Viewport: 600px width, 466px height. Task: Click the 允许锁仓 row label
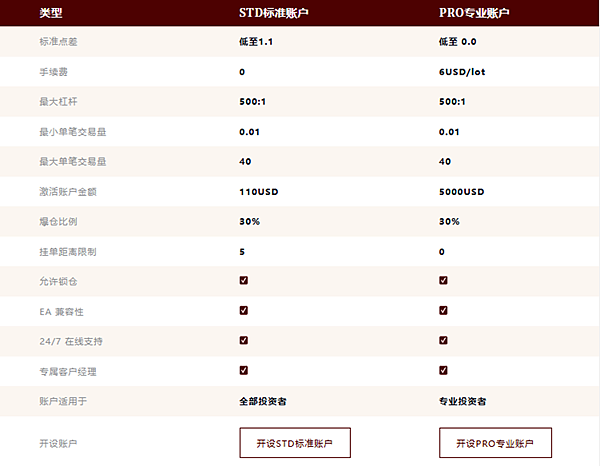point(58,282)
